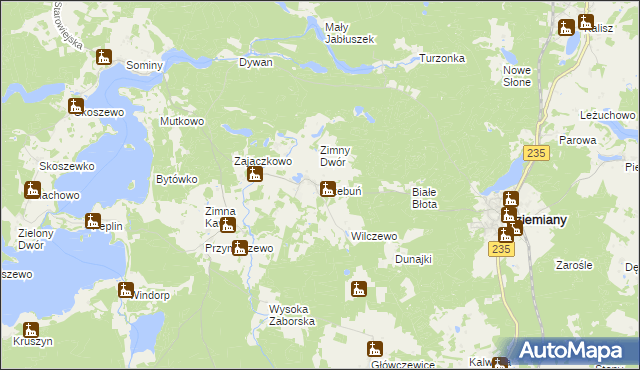Click the 235 road shield near Parowa
Viewport: 640px width, 370px height.
tap(536, 153)
